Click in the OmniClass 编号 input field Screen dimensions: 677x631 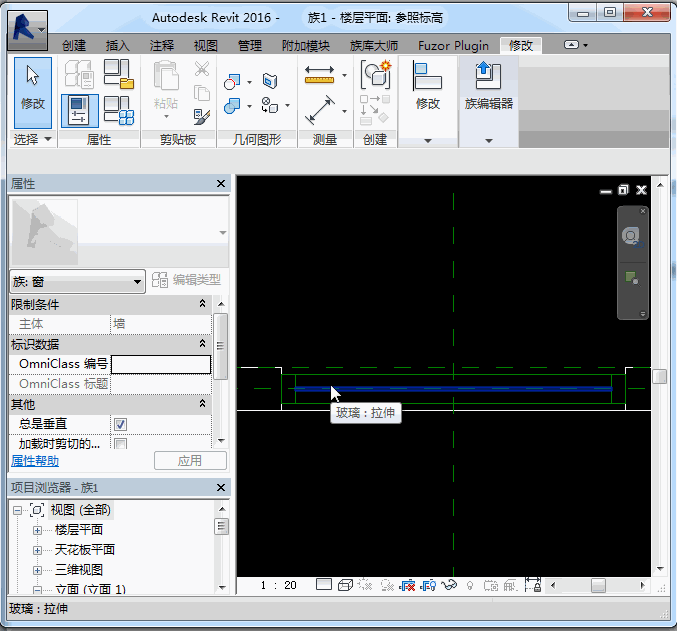tap(160, 364)
